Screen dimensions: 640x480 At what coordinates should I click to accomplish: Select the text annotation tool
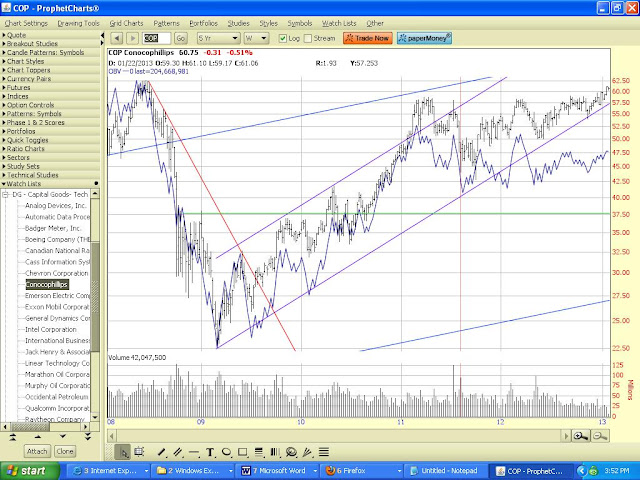(210, 452)
